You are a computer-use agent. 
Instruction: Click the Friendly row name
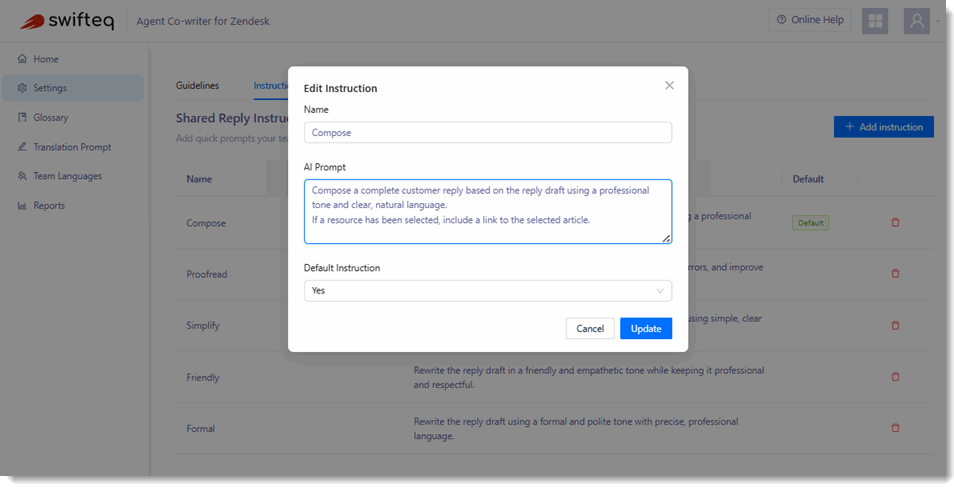[203, 377]
